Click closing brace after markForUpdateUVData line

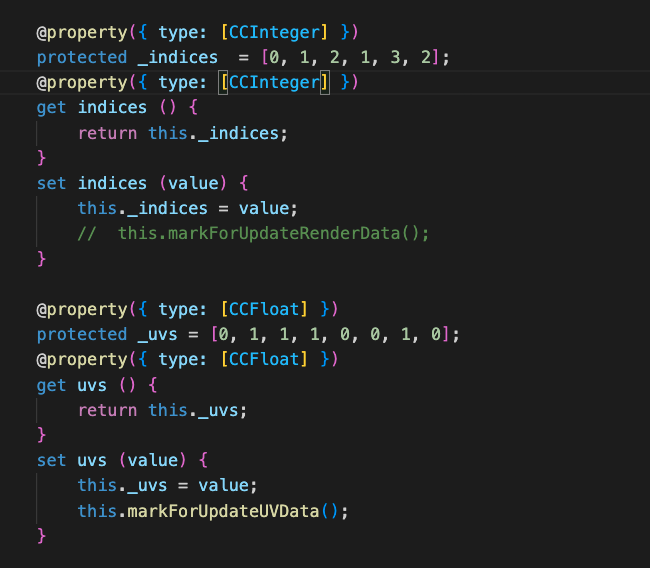coord(41,536)
